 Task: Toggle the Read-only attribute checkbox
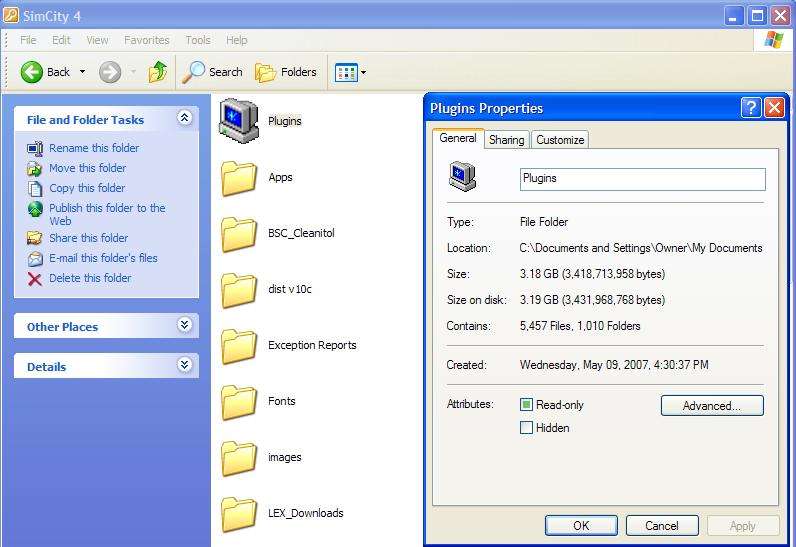[x=526, y=404]
